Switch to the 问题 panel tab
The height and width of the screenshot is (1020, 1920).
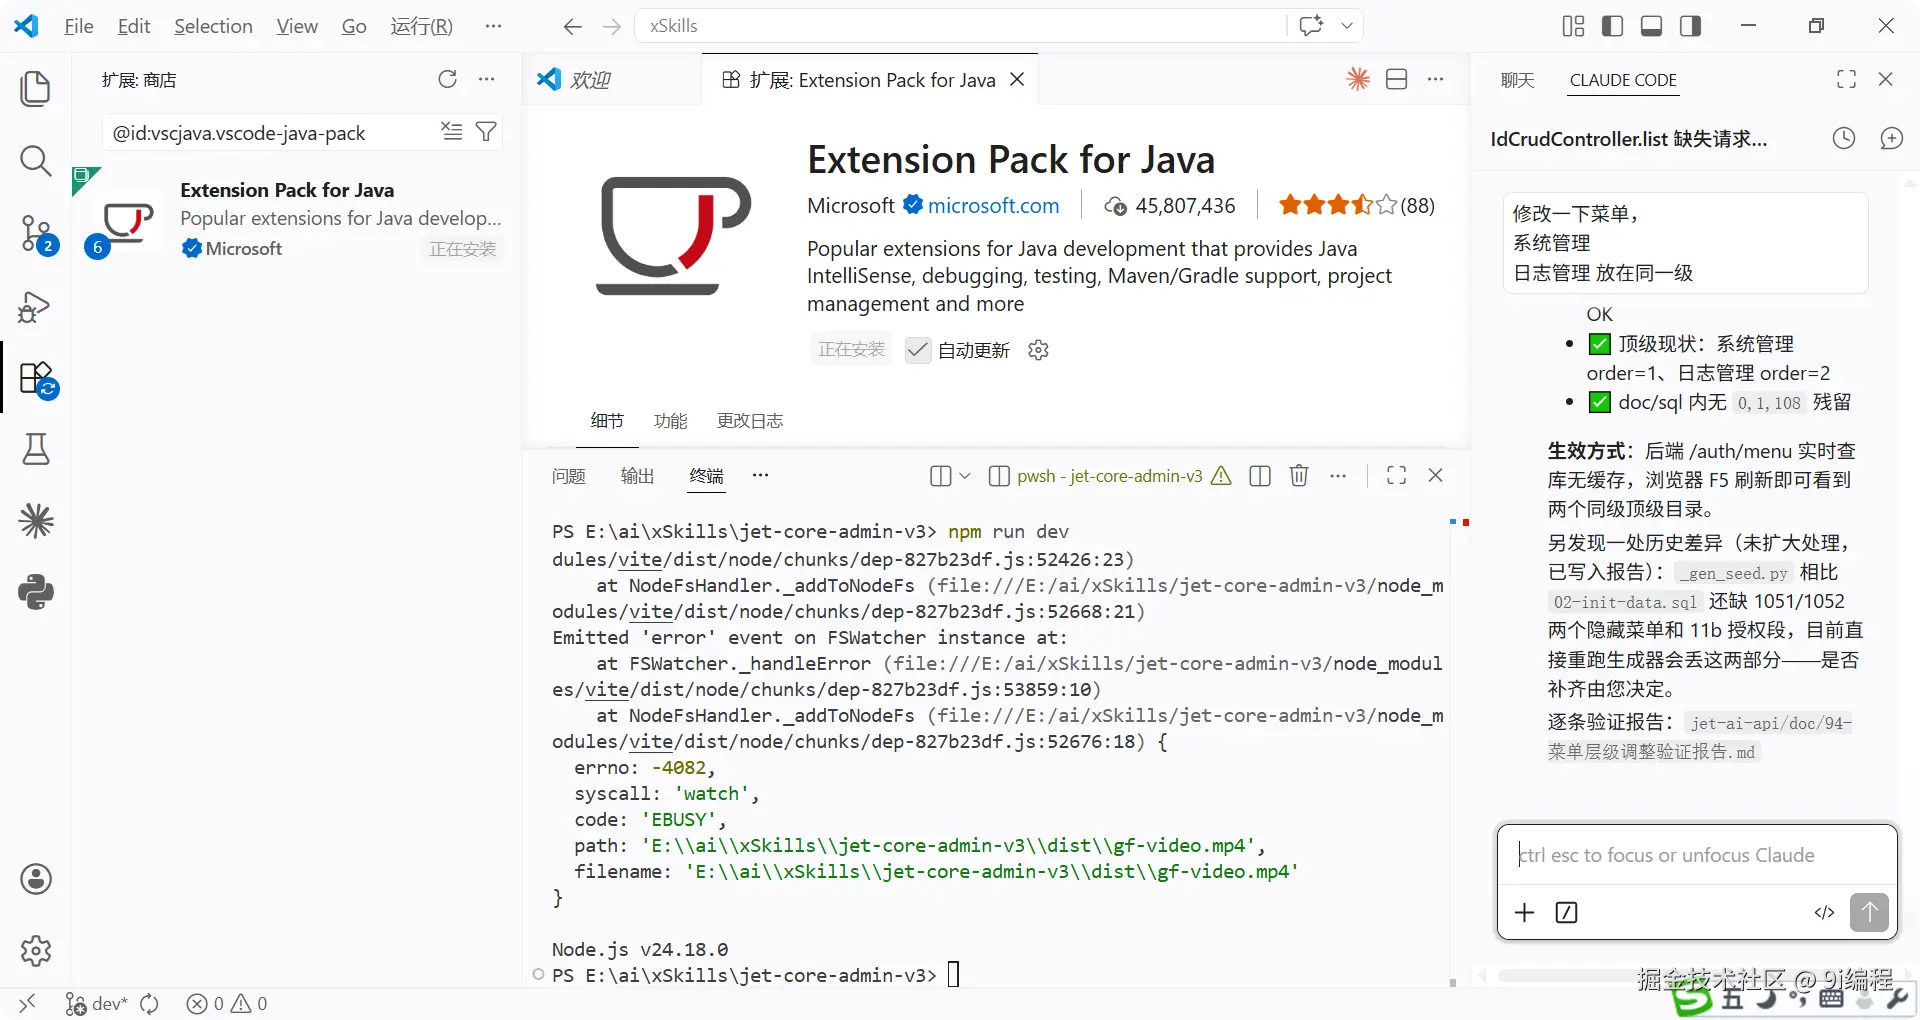coord(568,476)
